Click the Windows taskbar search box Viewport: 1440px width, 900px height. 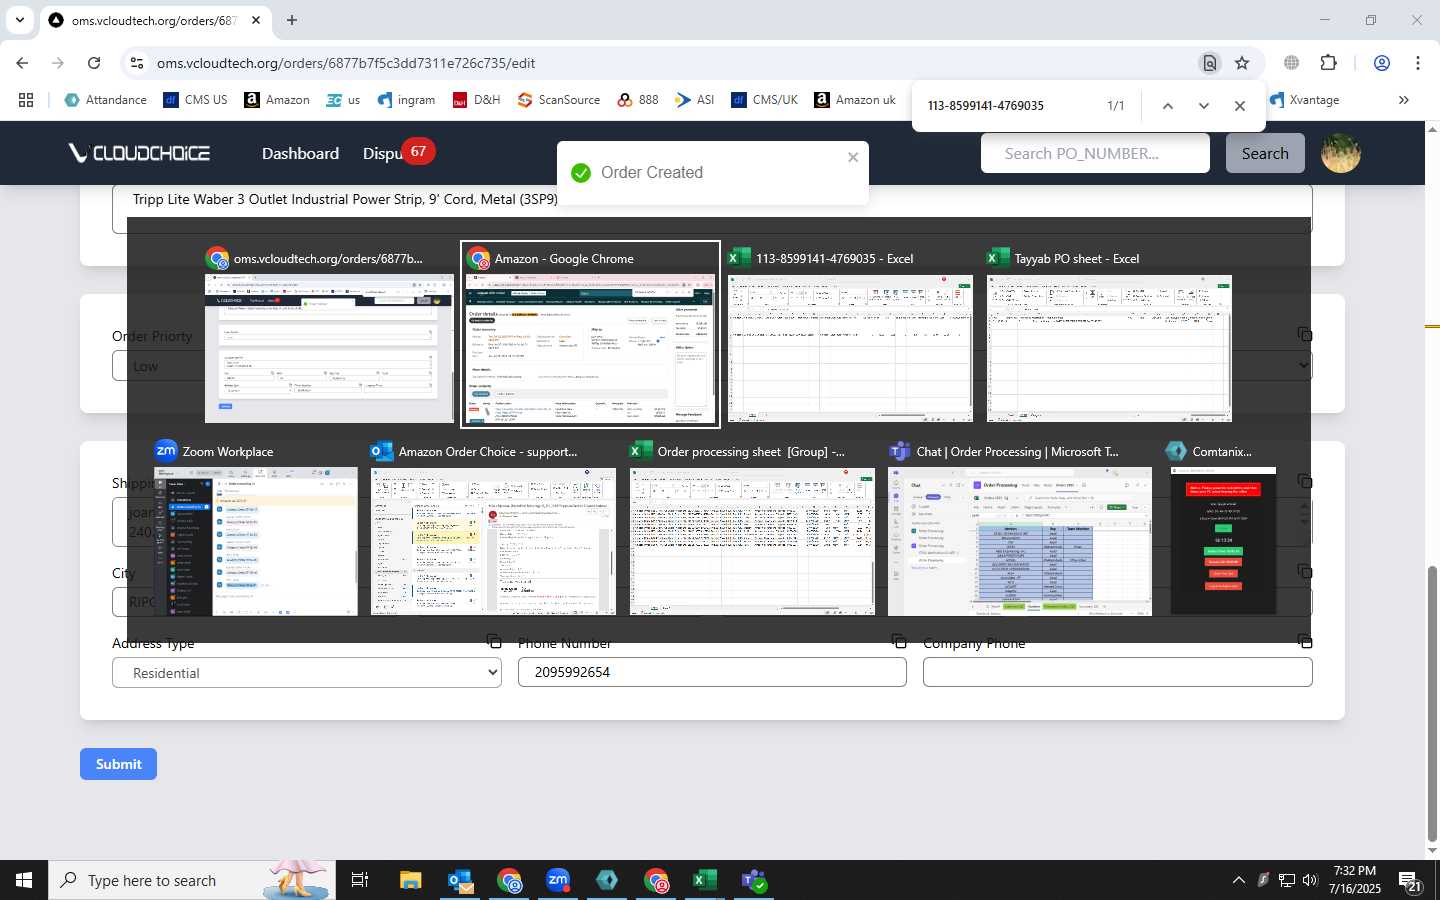(193, 880)
